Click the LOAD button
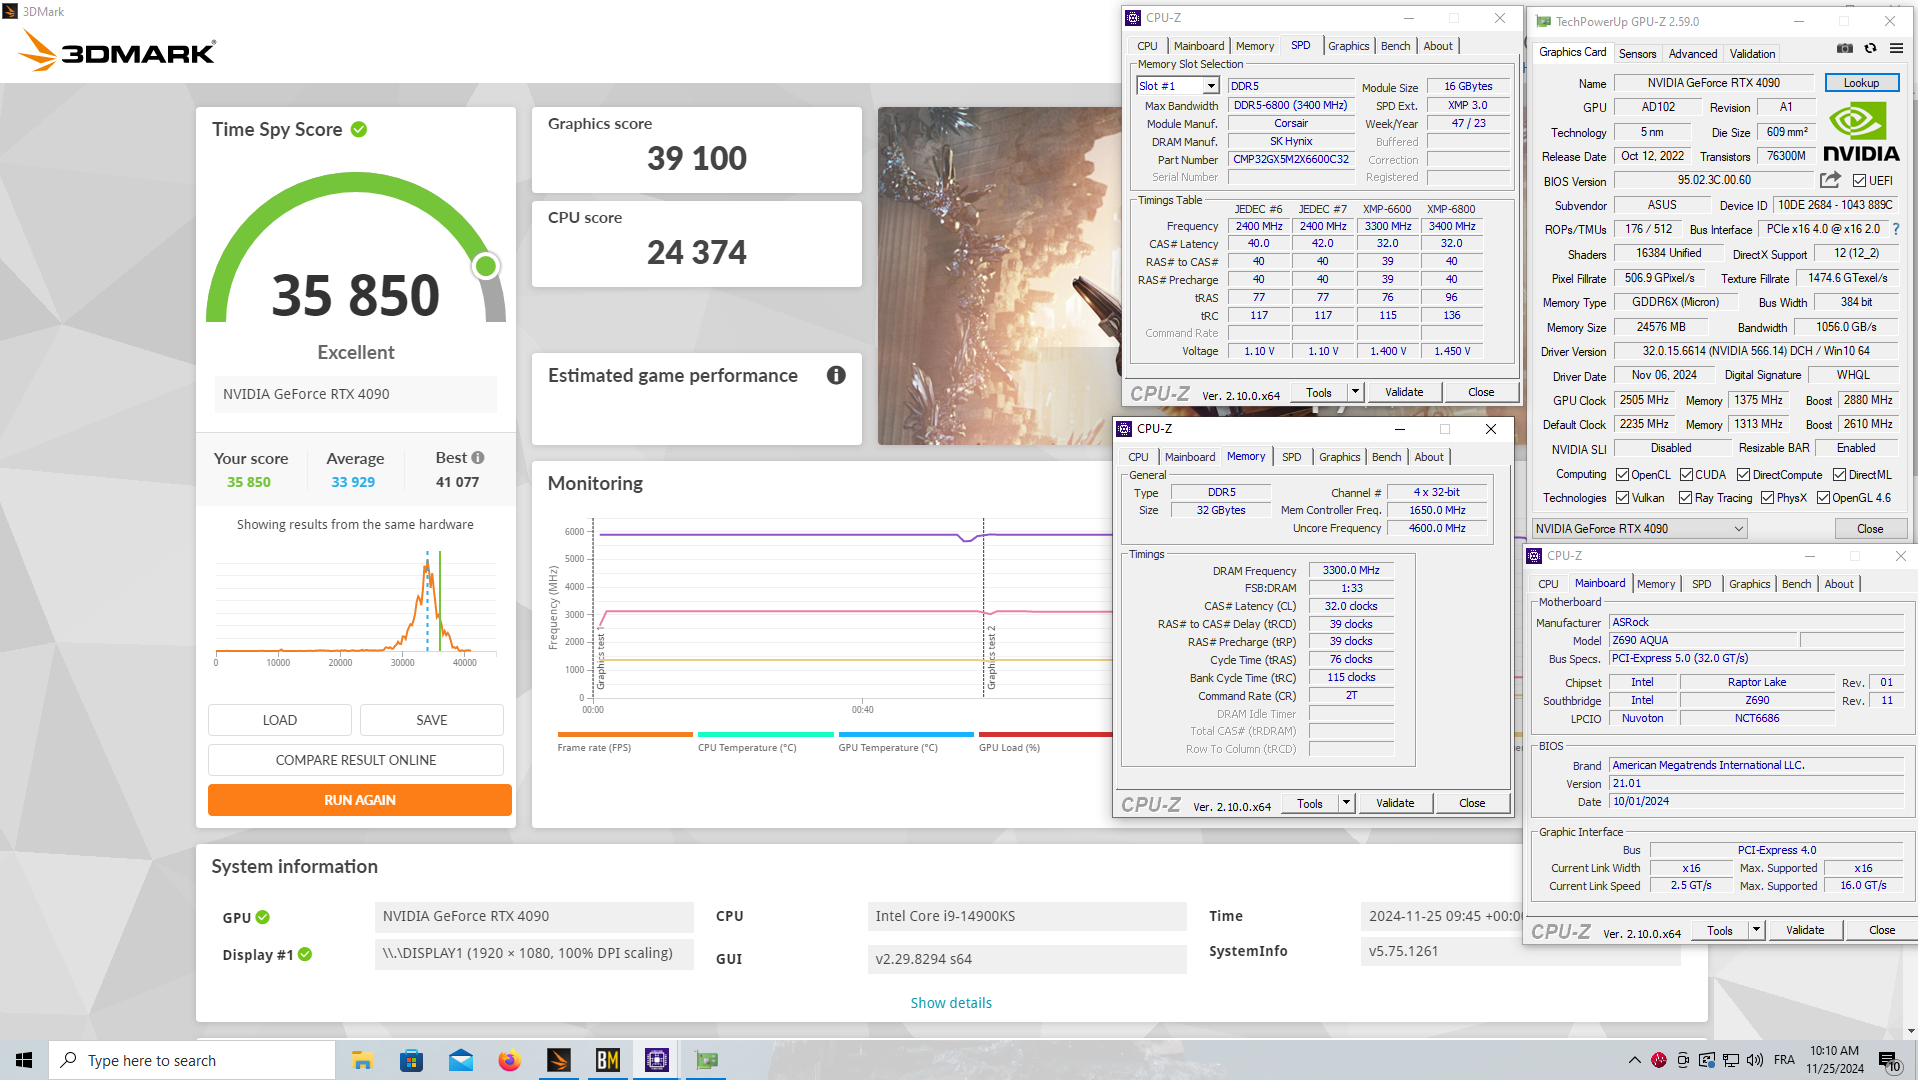The image size is (1918, 1080). (280, 720)
